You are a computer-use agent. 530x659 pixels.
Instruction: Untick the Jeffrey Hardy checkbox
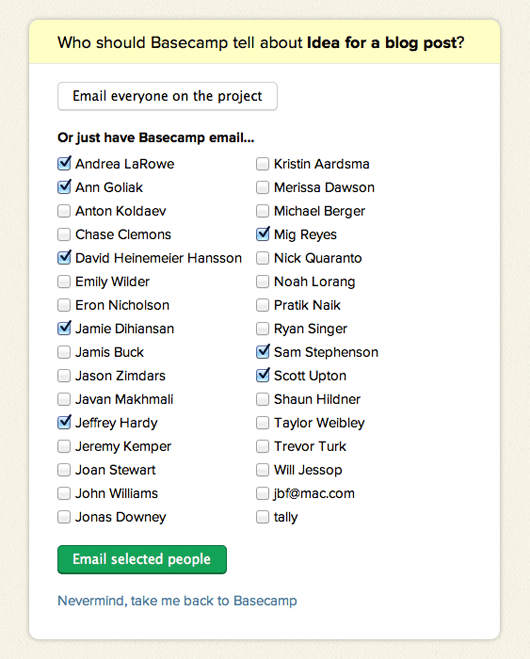click(x=64, y=423)
